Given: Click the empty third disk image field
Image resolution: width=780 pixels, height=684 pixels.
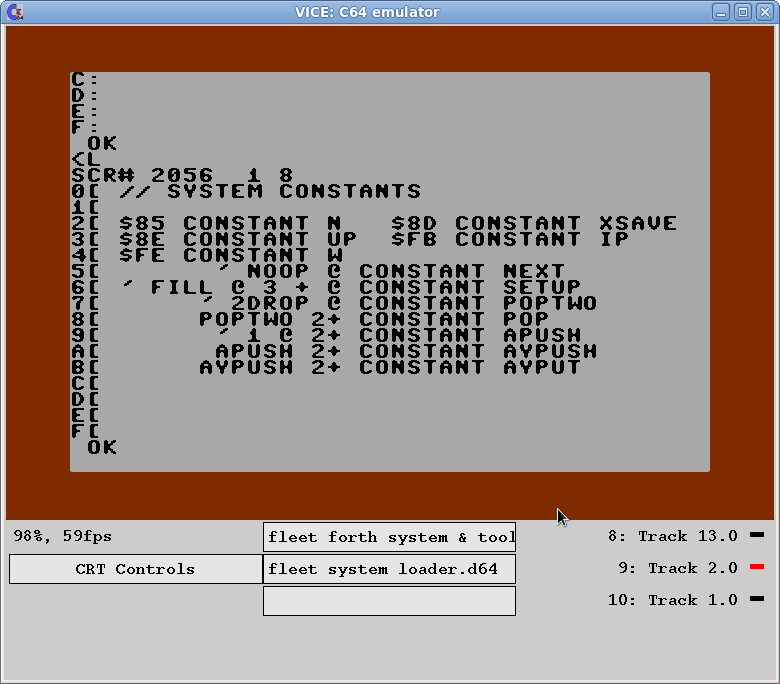Looking at the screenshot, I should [x=389, y=601].
